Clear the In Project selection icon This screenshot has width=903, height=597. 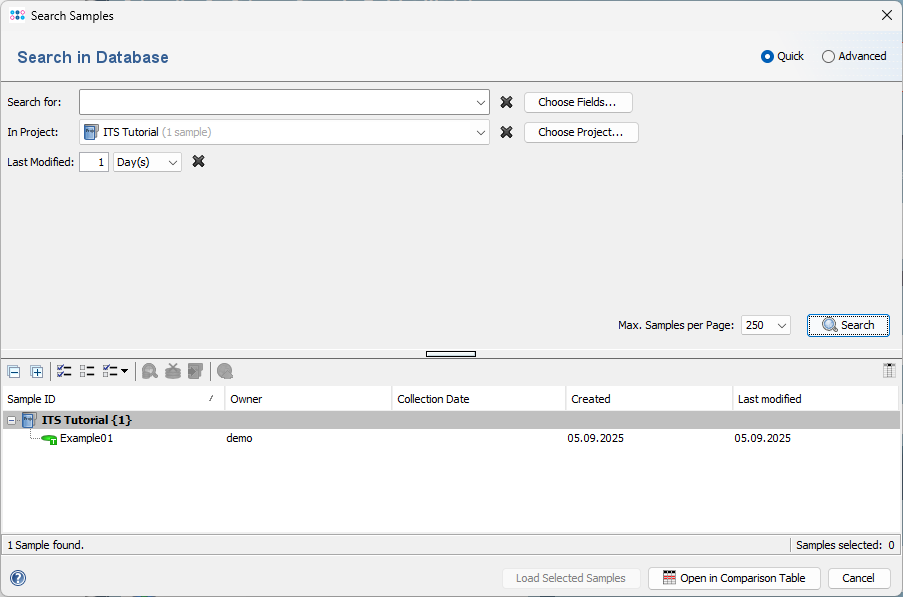pos(506,131)
